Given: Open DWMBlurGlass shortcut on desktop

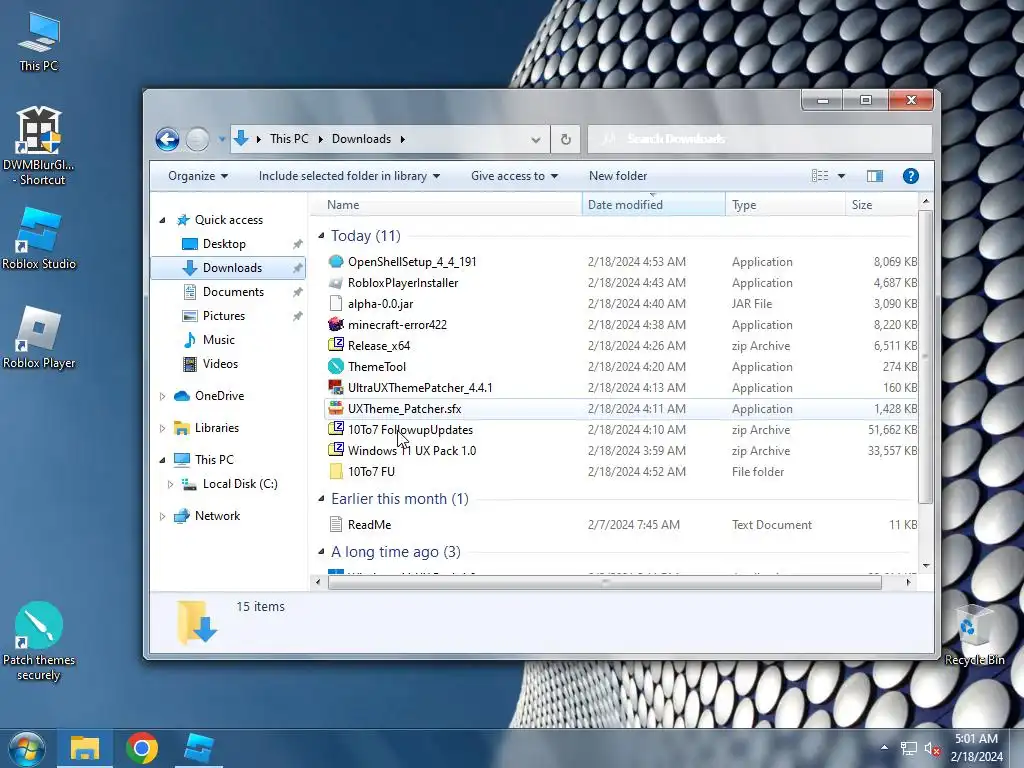Looking at the screenshot, I should 39,145.
